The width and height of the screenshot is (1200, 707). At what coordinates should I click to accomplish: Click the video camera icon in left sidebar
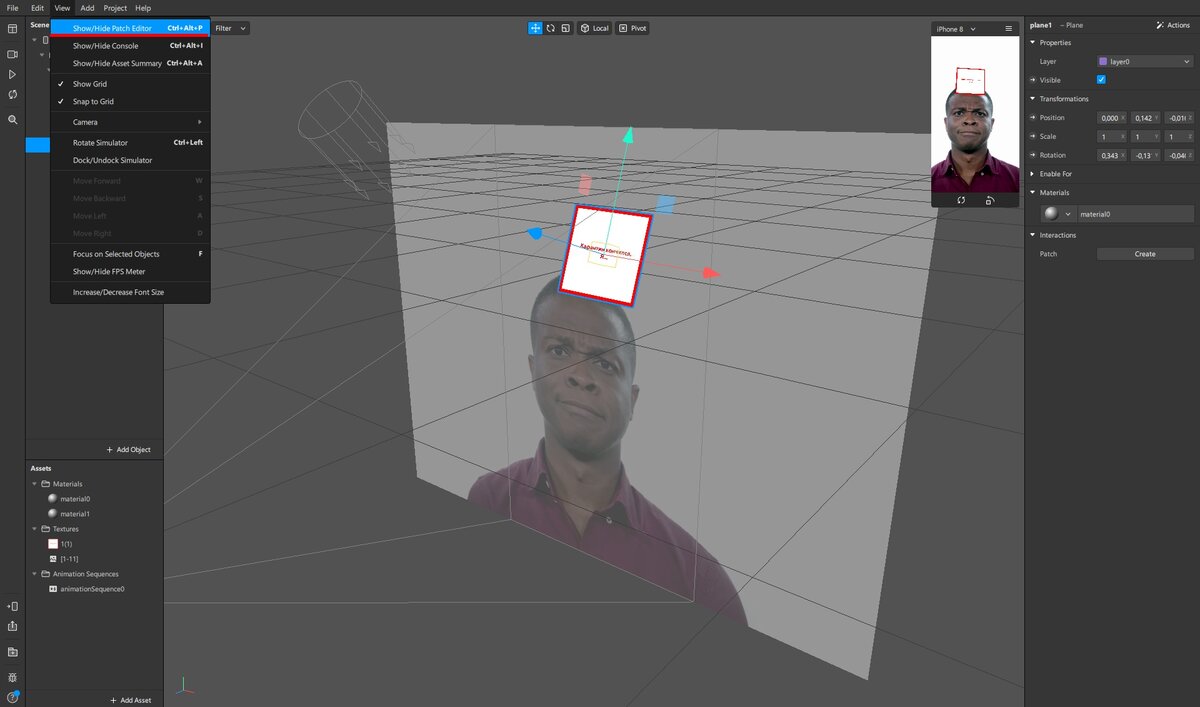coord(12,54)
